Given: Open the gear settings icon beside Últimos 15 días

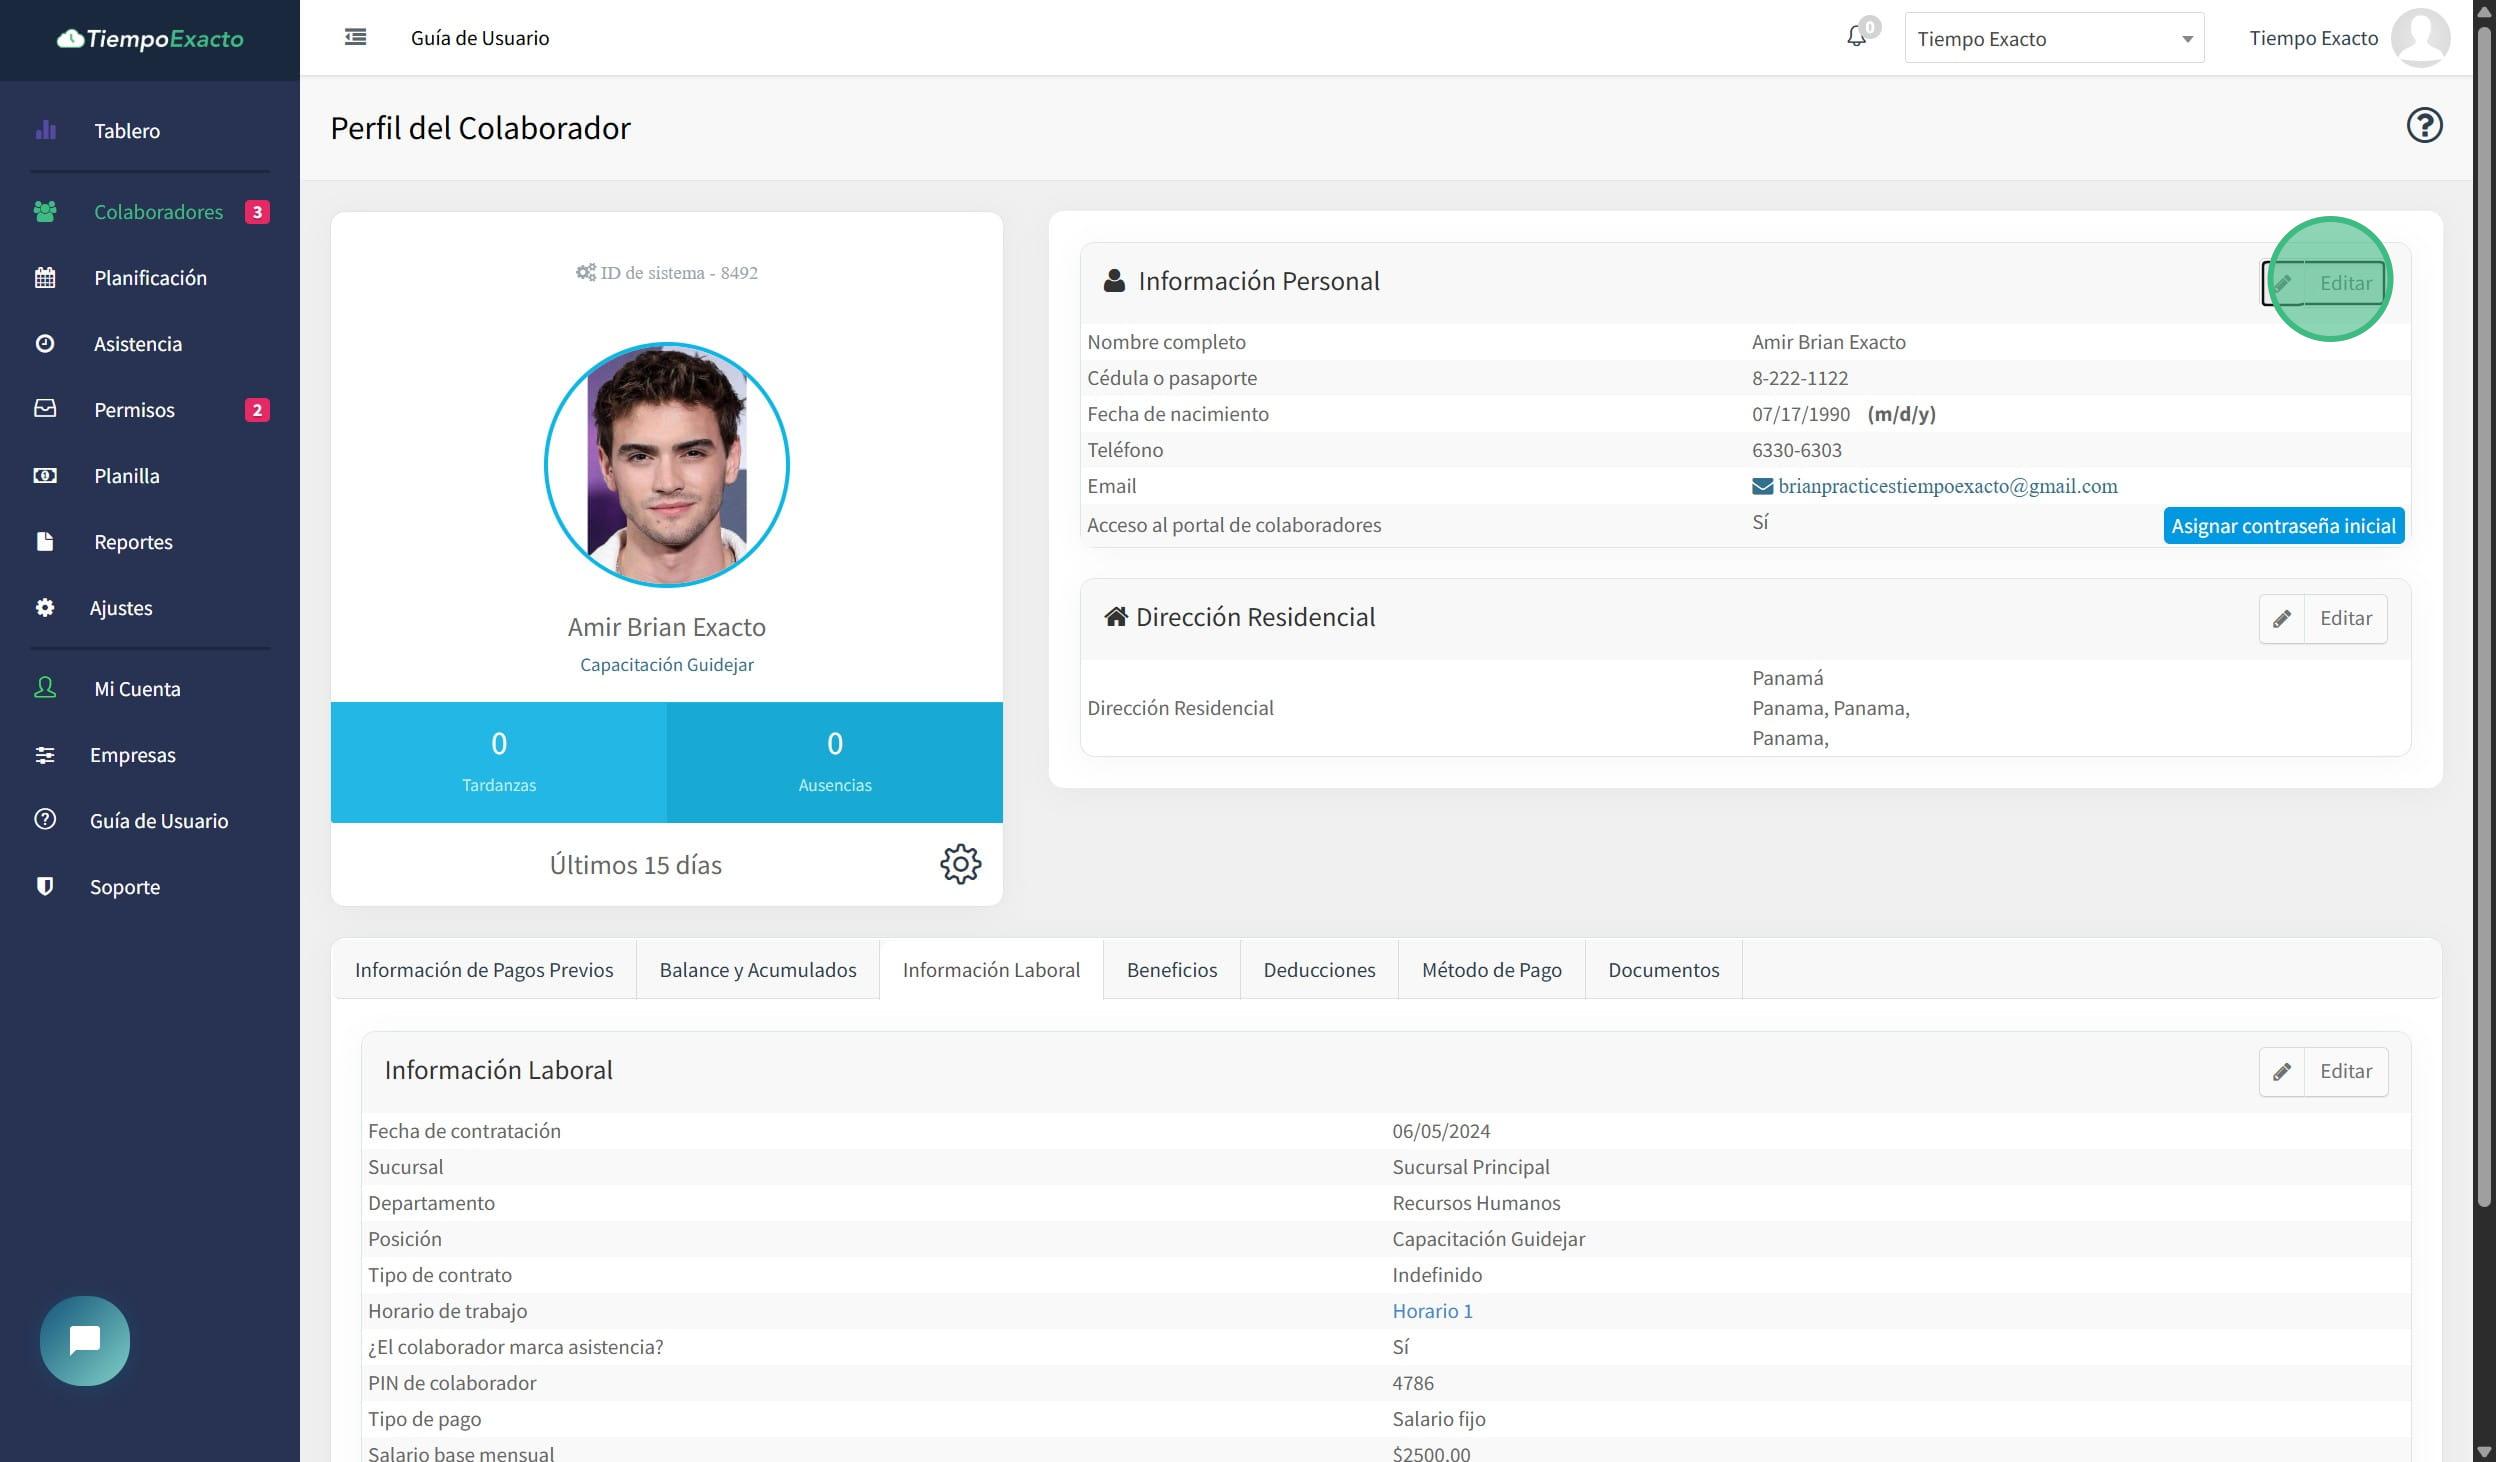Looking at the screenshot, I should (x=960, y=864).
